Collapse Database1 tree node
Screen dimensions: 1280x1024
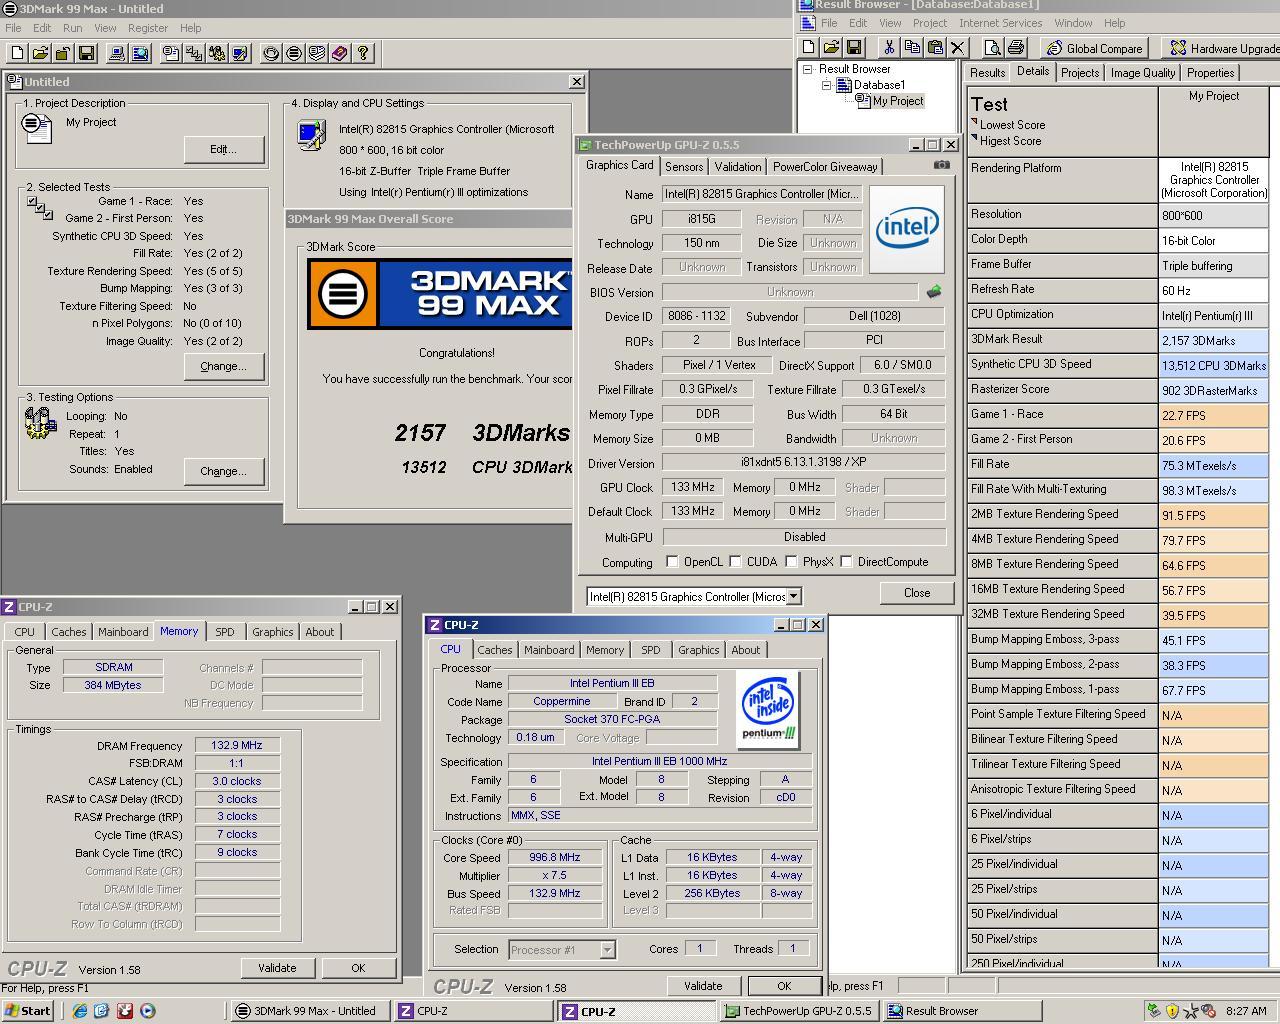pos(827,85)
